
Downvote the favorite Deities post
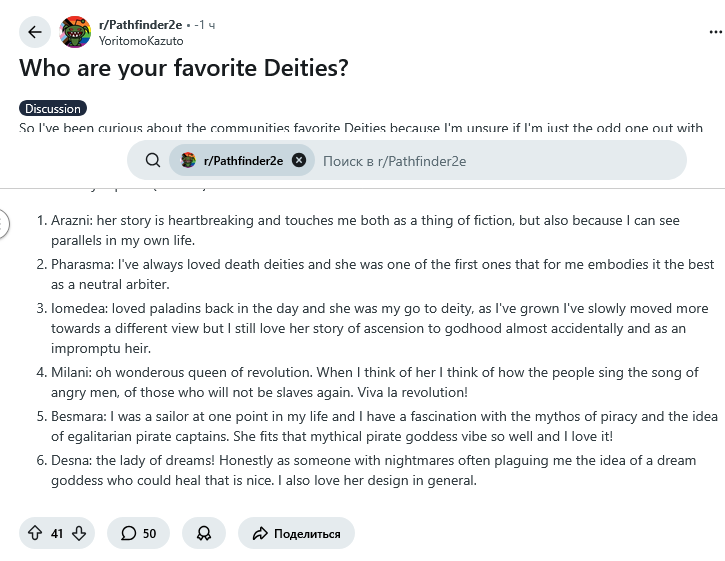[79, 533]
